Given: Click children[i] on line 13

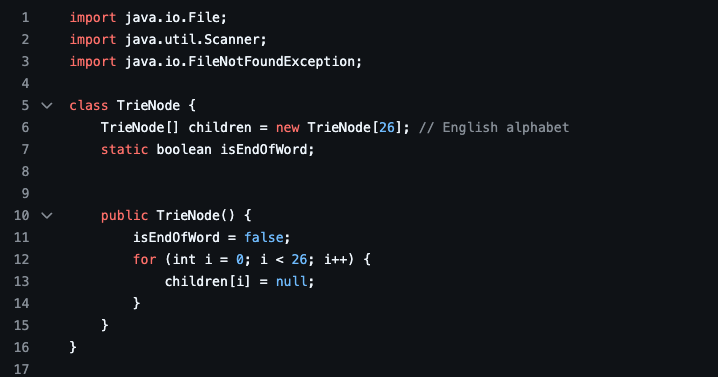Looking at the screenshot, I should (208, 282).
